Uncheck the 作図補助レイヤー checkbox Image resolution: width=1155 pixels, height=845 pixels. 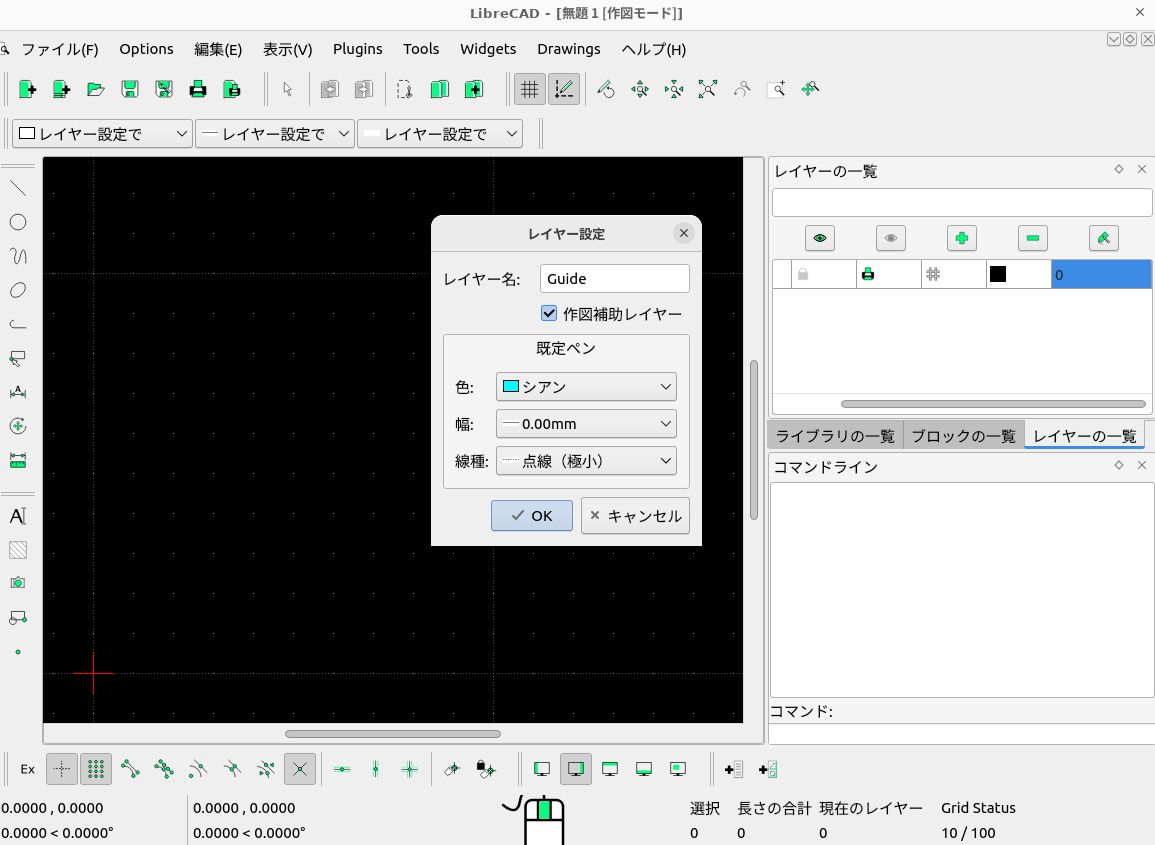coord(549,313)
